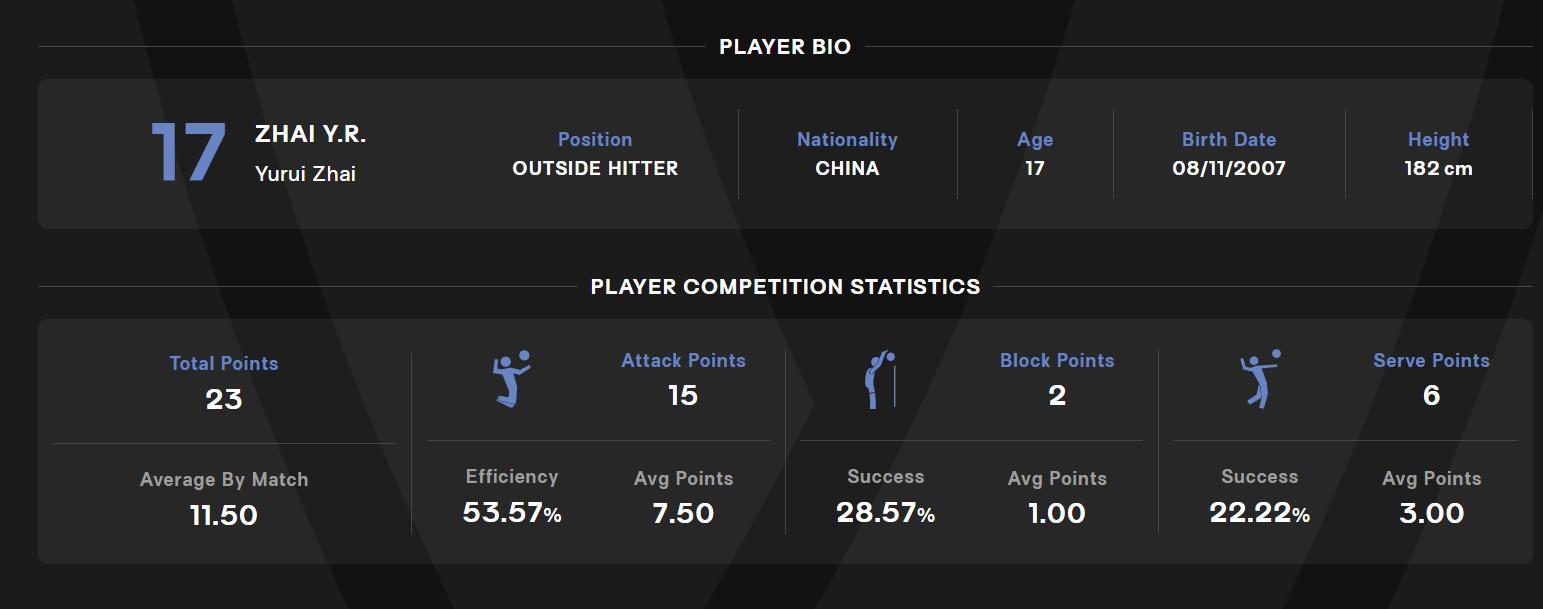Click the Birth Date 08/11/2007 value
This screenshot has width=1543, height=609.
coord(1229,169)
